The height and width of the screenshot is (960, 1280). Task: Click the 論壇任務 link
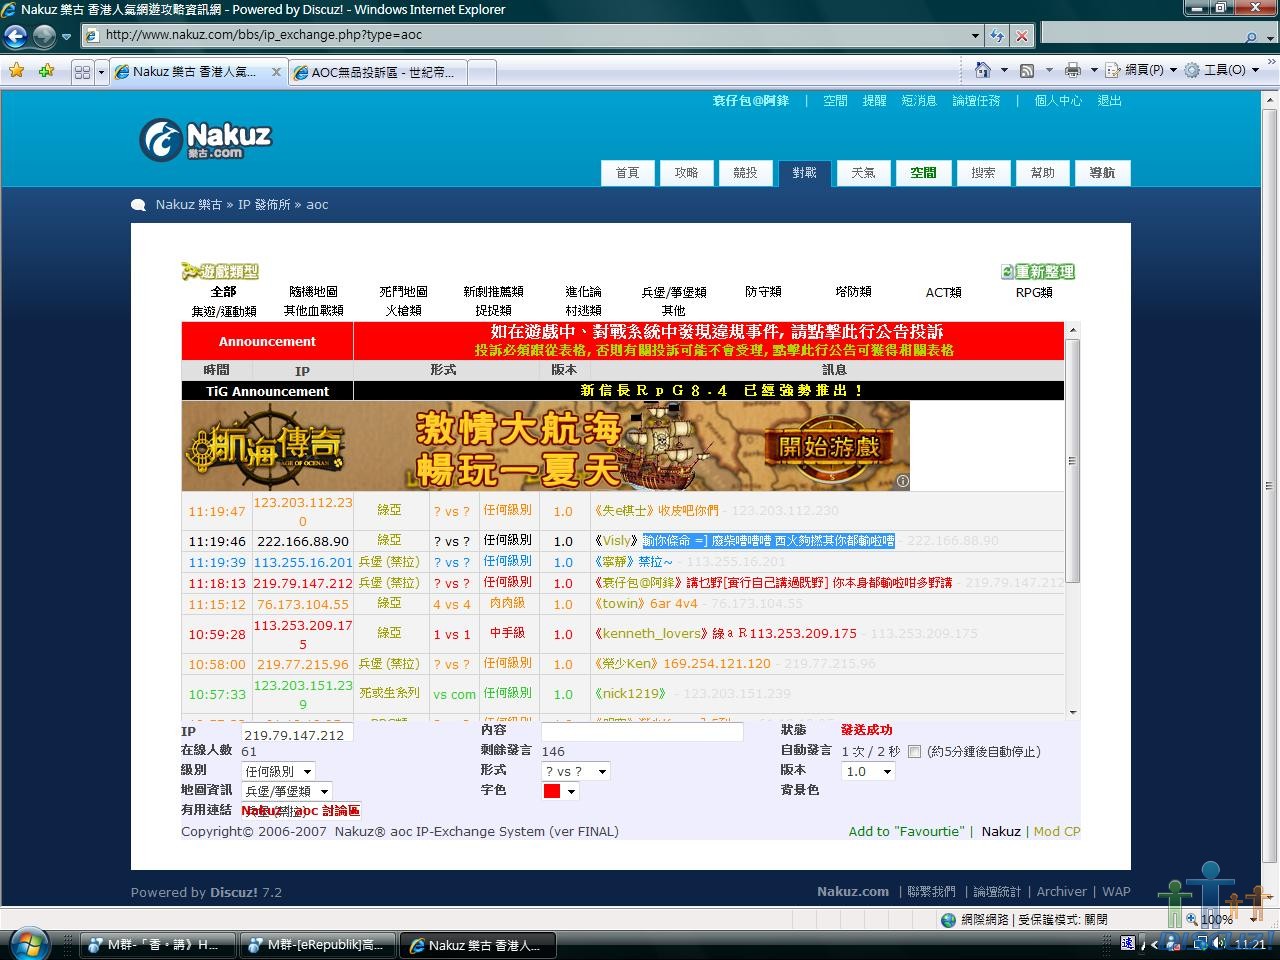[x=976, y=101]
